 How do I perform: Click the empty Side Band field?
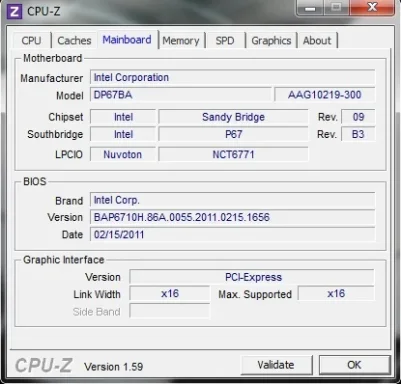(170, 311)
